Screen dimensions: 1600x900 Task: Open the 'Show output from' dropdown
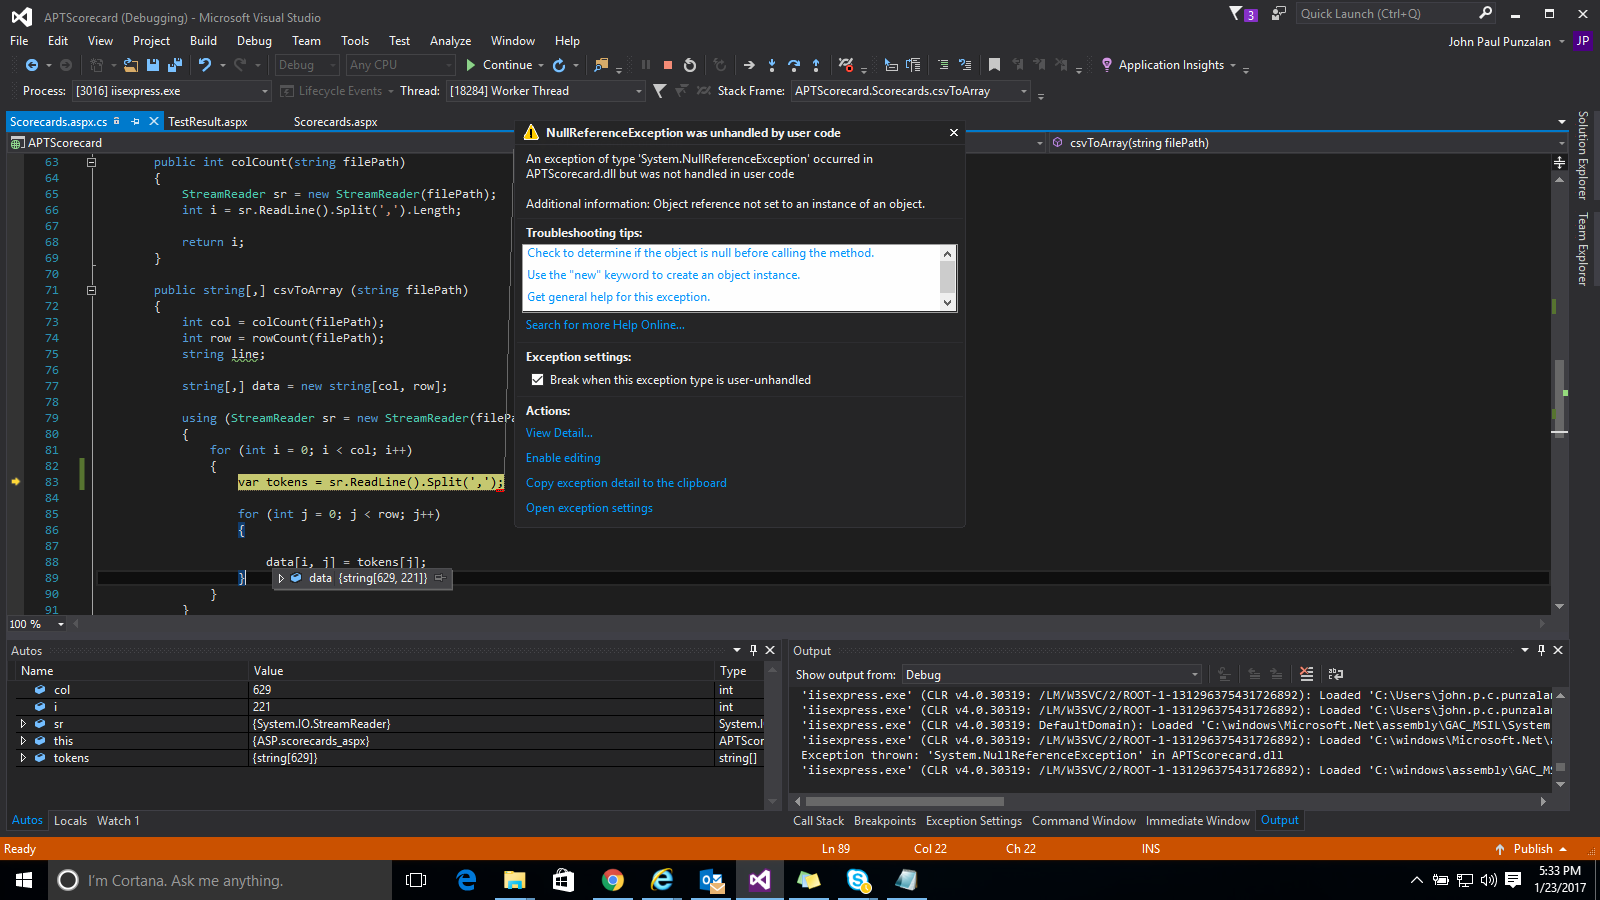coord(1052,675)
